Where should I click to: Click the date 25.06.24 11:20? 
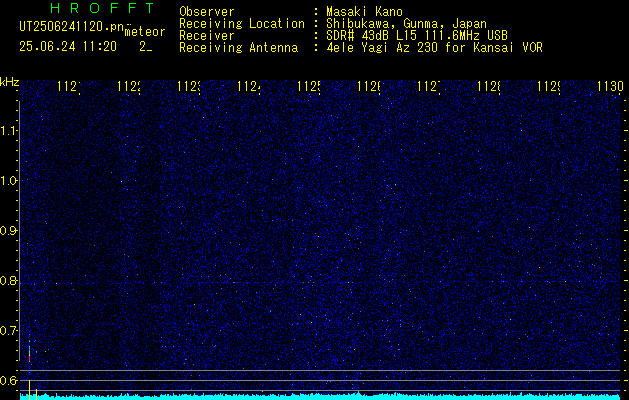click(68, 47)
